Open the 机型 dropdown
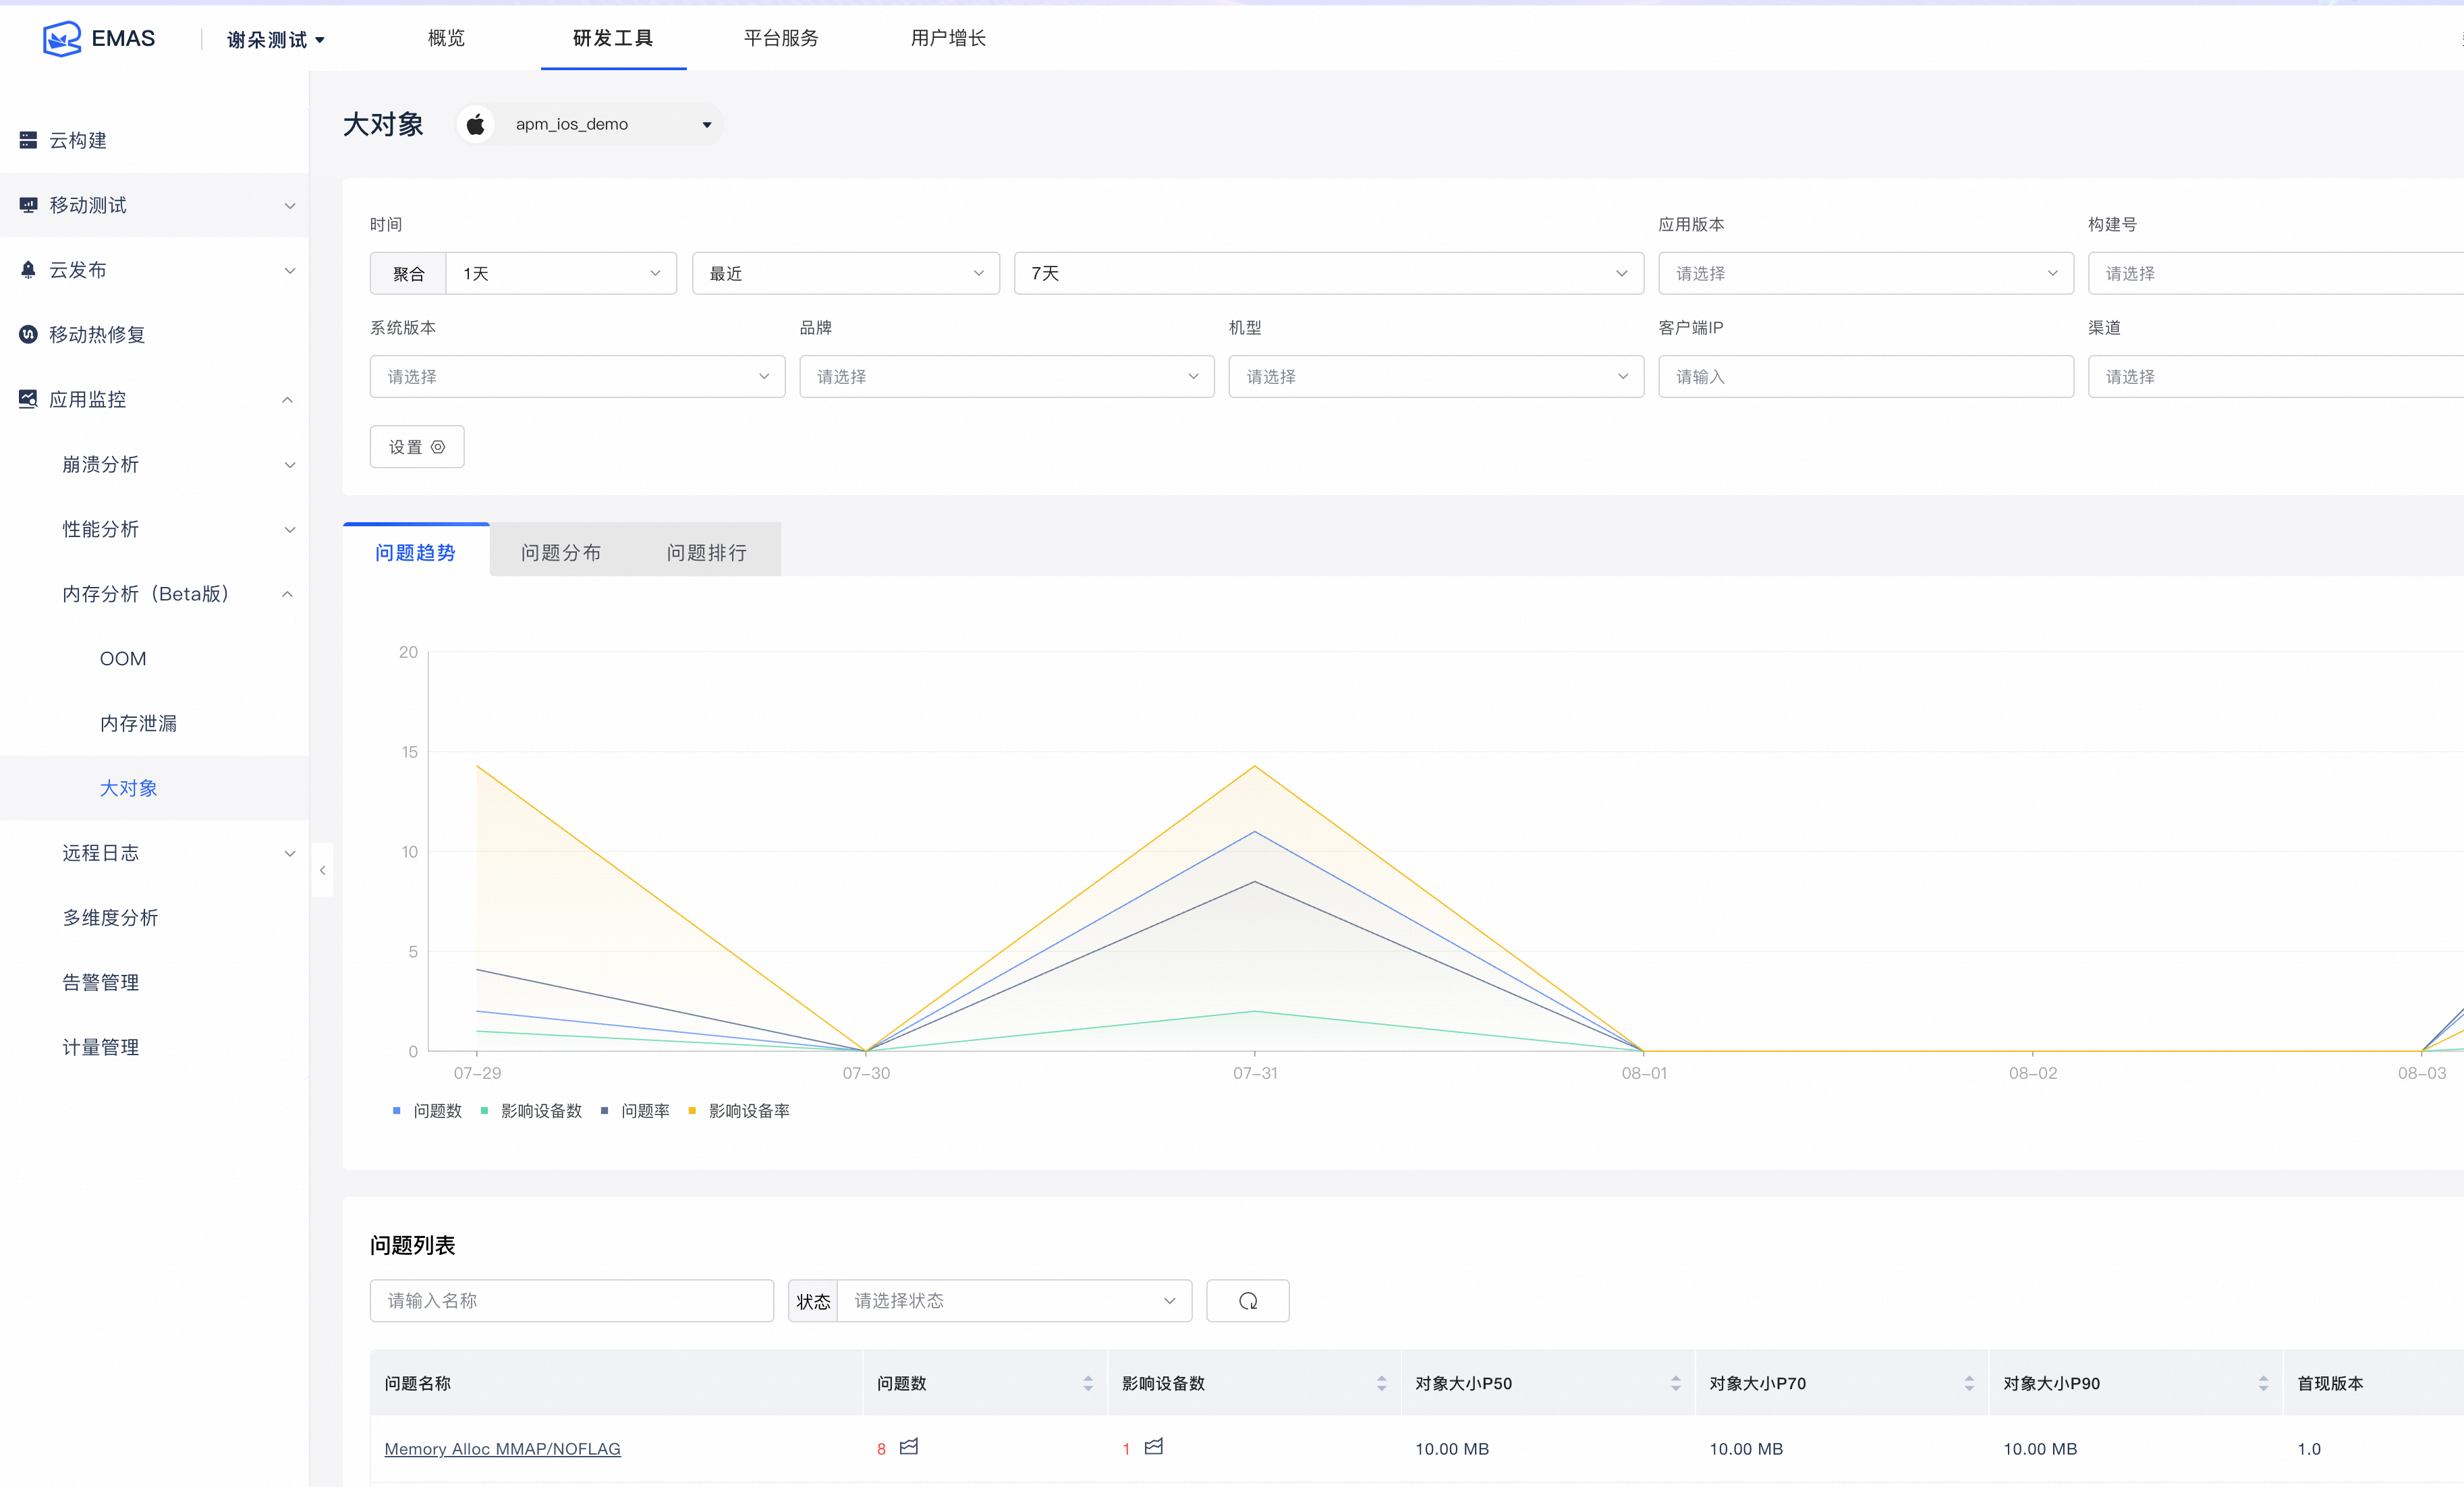The width and height of the screenshot is (2464, 1487). 1436,376
